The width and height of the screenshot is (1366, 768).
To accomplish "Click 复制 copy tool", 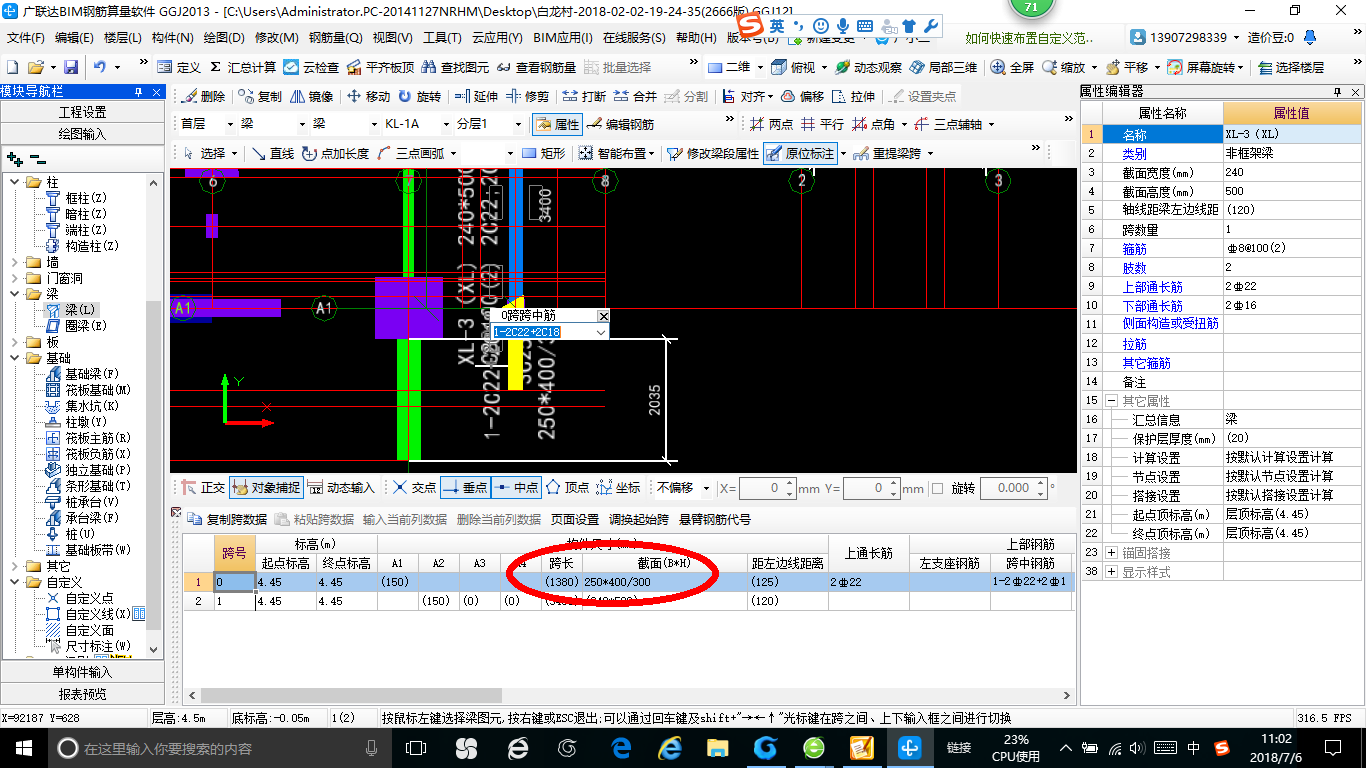I will (x=260, y=97).
